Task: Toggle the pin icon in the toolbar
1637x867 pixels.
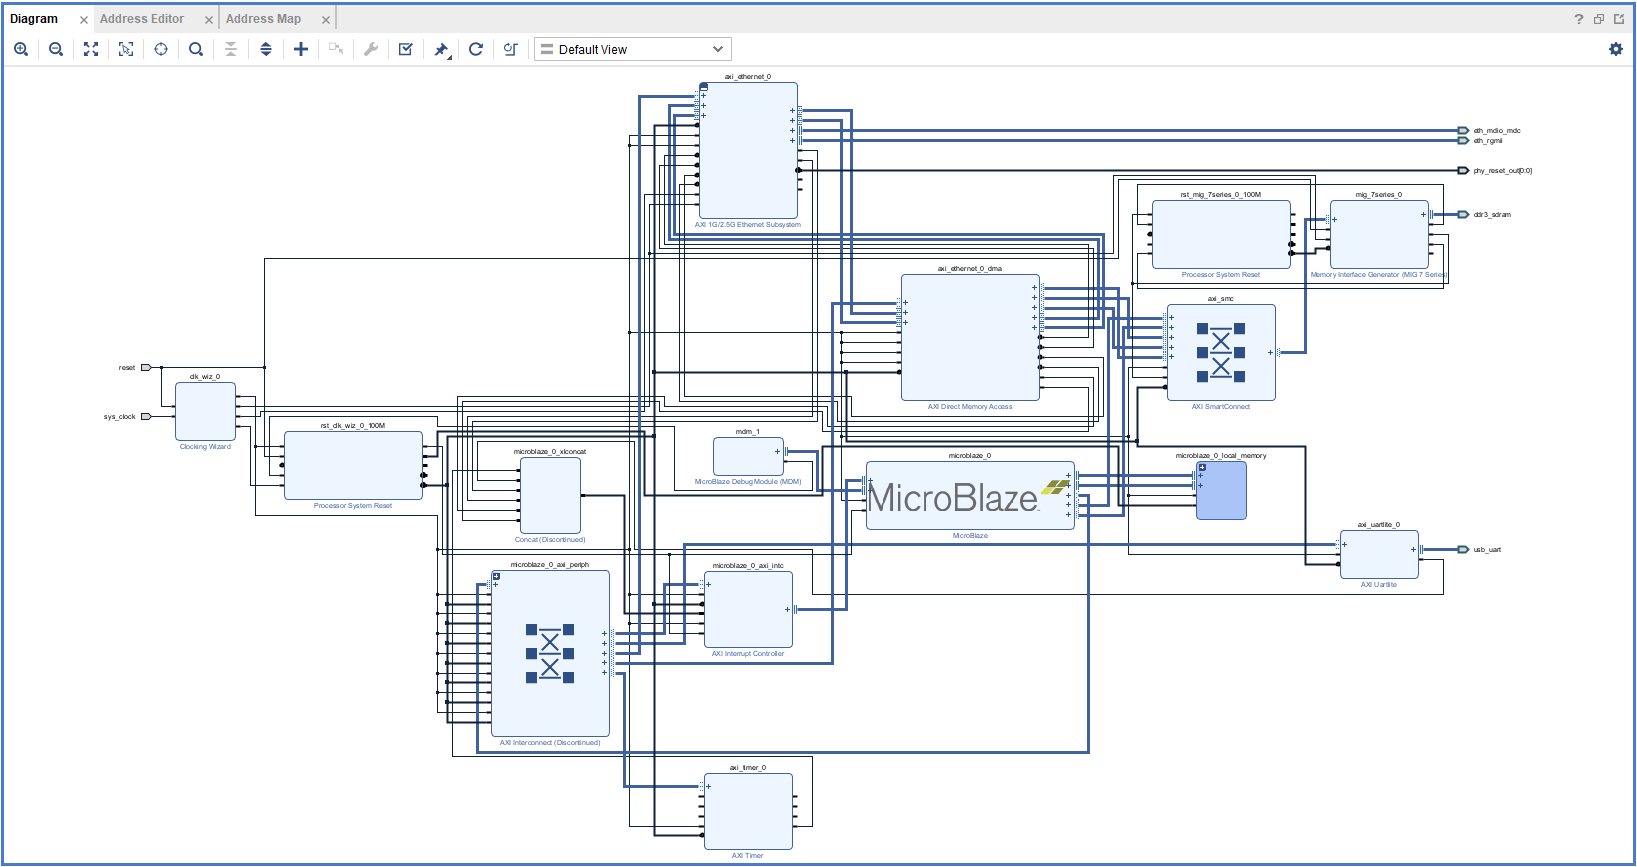Action: pos(441,49)
